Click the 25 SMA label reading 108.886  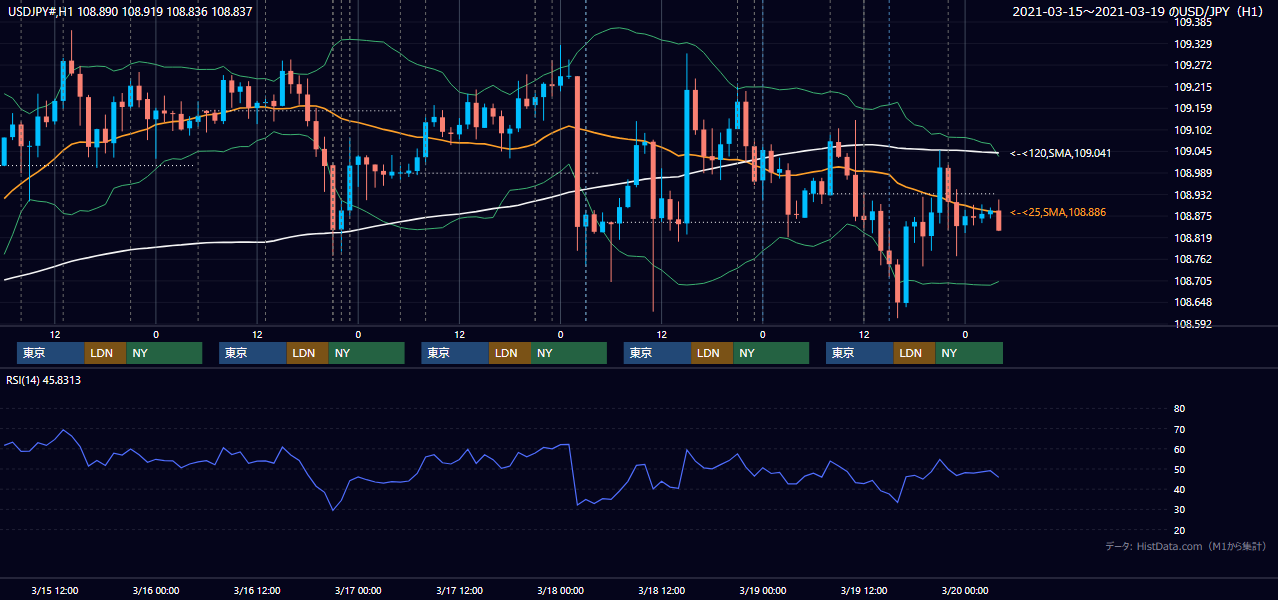point(1058,212)
